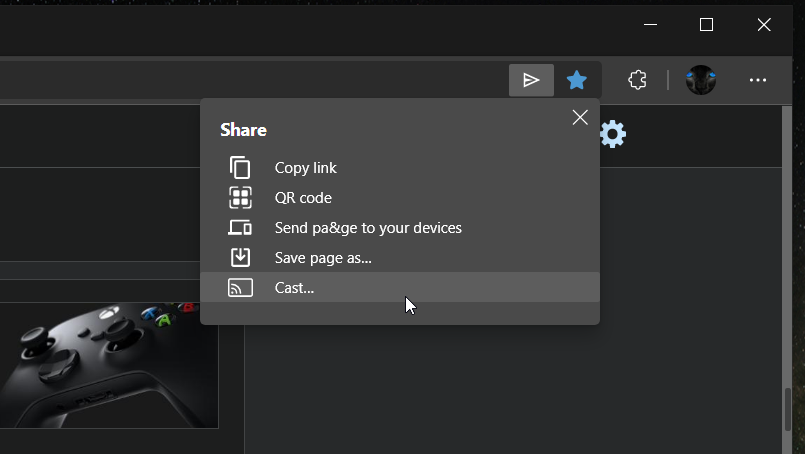The width and height of the screenshot is (805, 454).
Task: Close the Share popup with X
Action: [x=580, y=118]
